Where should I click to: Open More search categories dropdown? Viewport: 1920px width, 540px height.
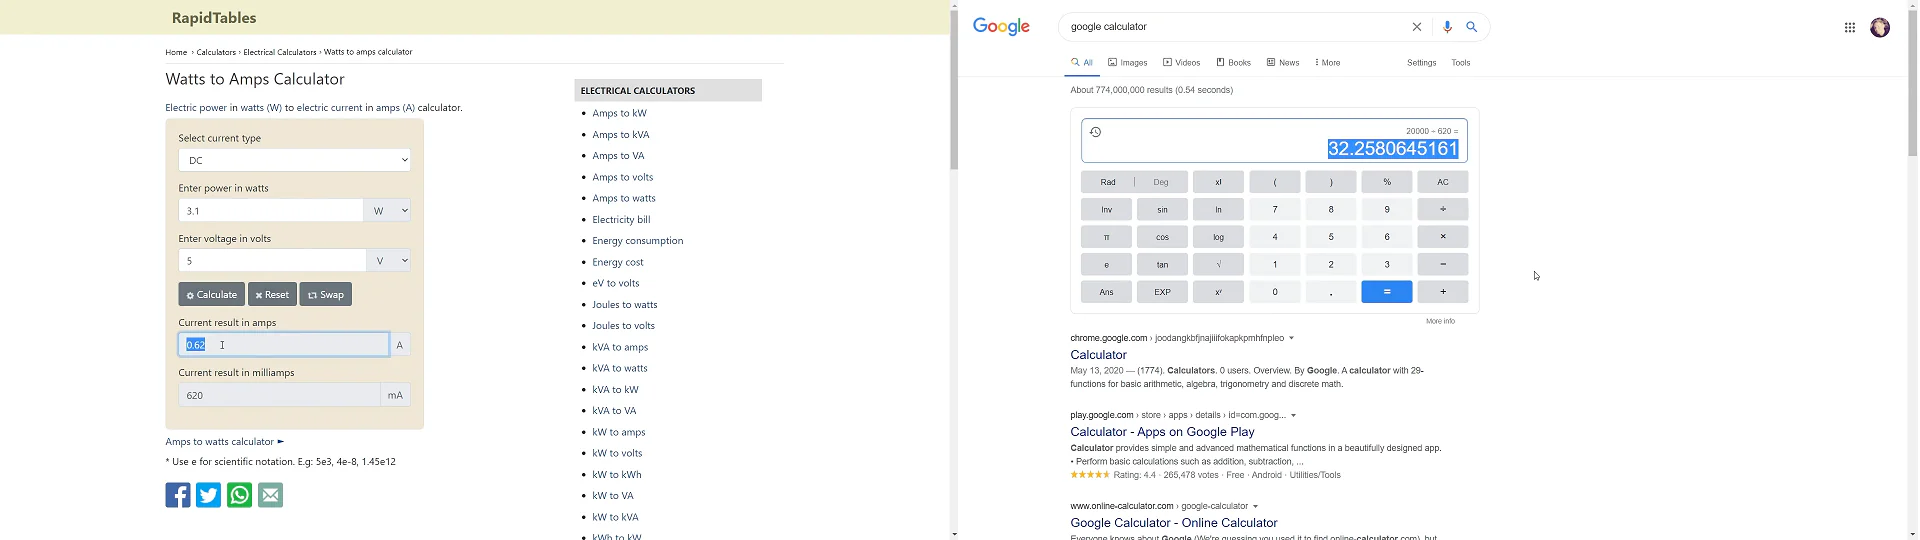1327,62
